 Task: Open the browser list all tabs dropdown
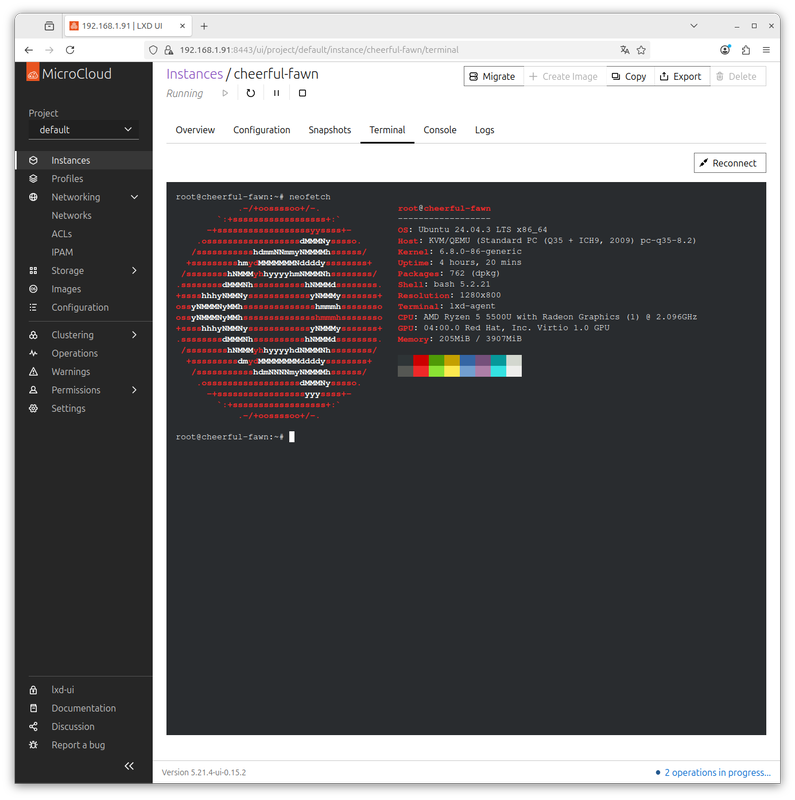(x=693, y=26)
